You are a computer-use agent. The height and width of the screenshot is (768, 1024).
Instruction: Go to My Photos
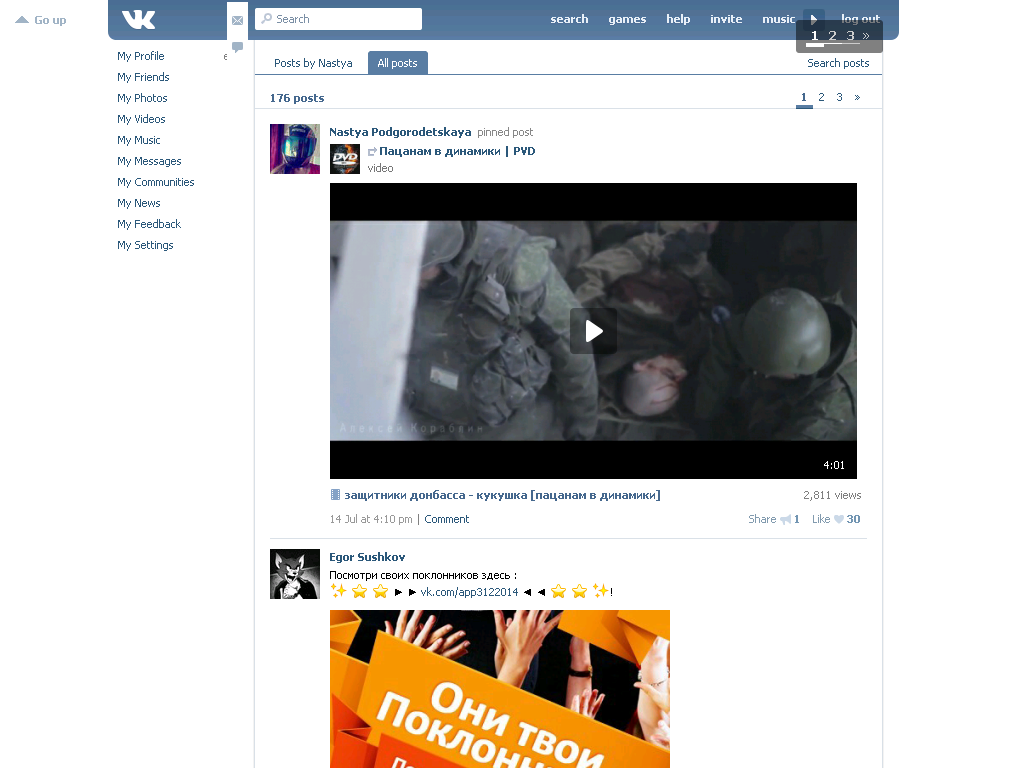[142, 98]
